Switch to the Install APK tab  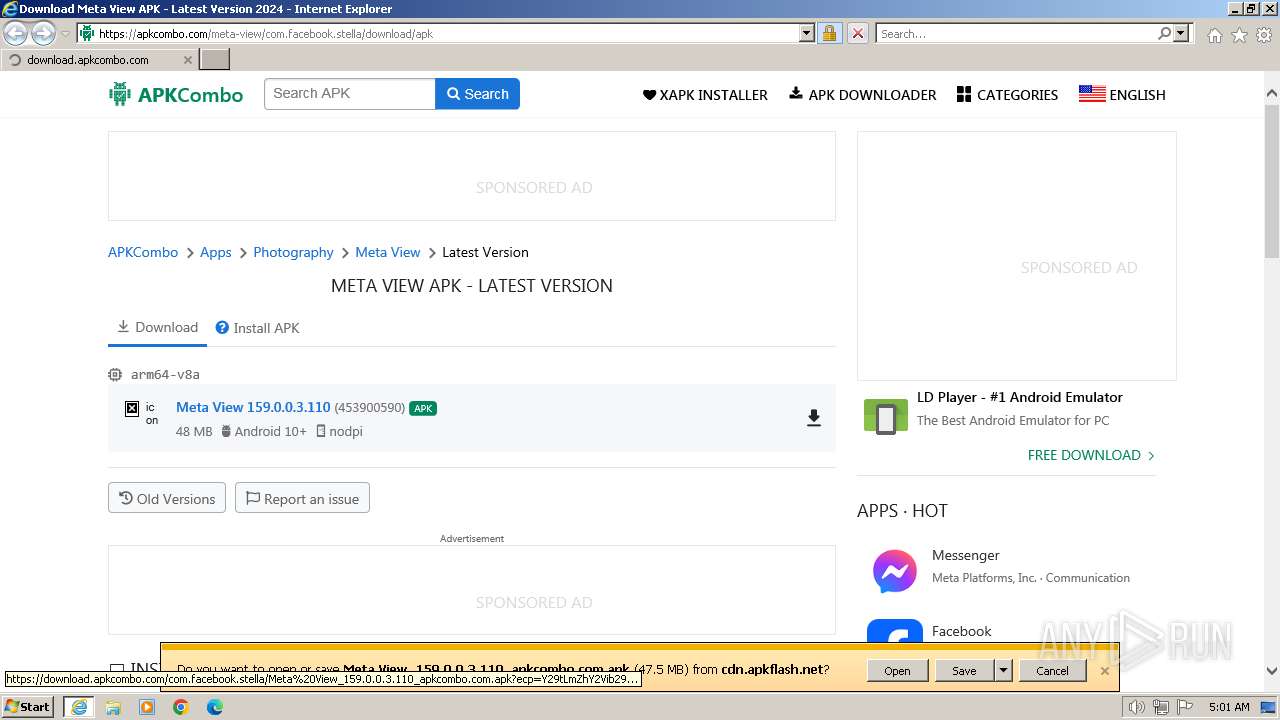click(257, 328)
